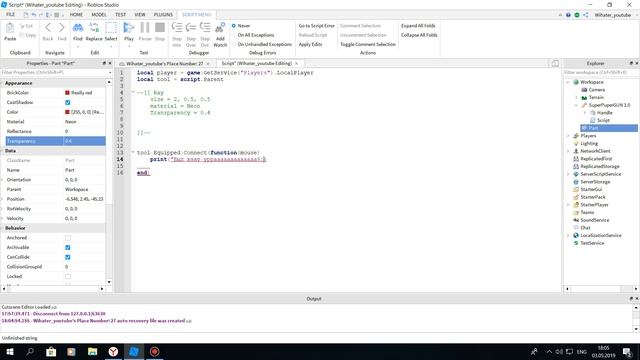The image size is (640, 360).
Task: Click the Cut clipboard button
Action: [x=26, y=26]
